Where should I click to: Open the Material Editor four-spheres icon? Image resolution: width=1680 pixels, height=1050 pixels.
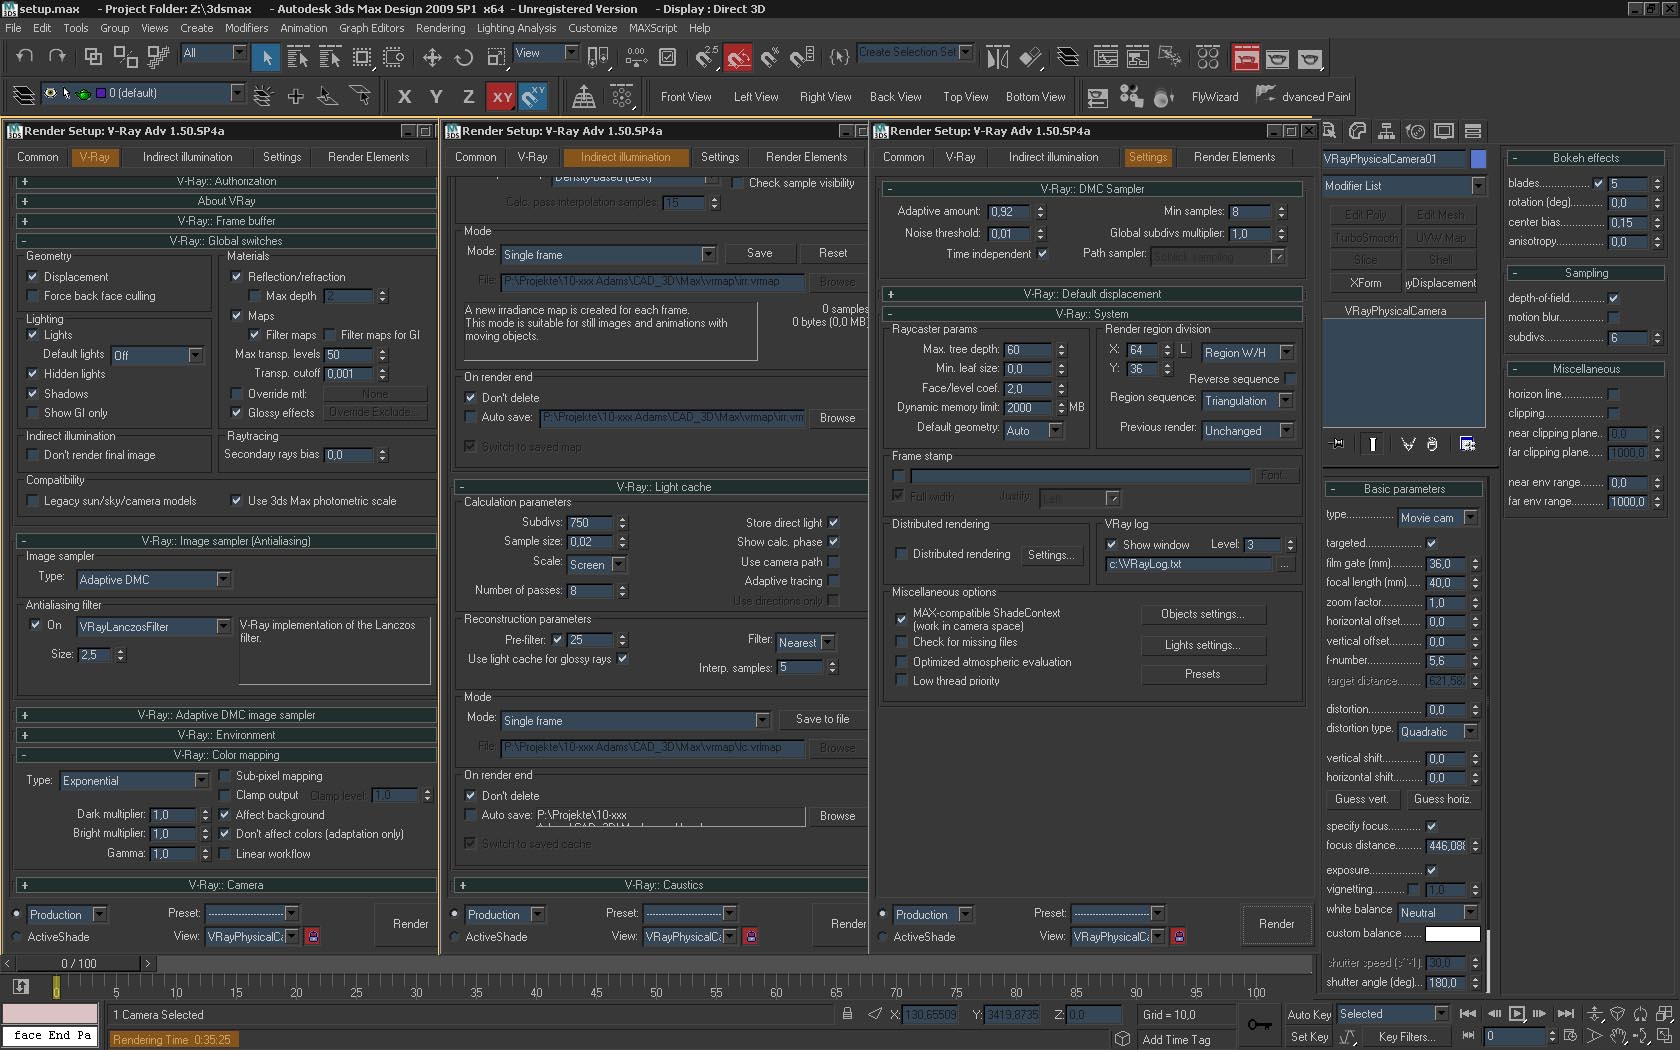click(x=1207, y=57)
